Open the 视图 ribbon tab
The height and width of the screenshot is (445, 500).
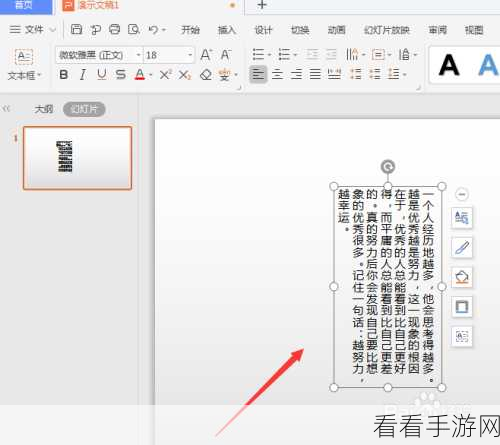point(474,30)
